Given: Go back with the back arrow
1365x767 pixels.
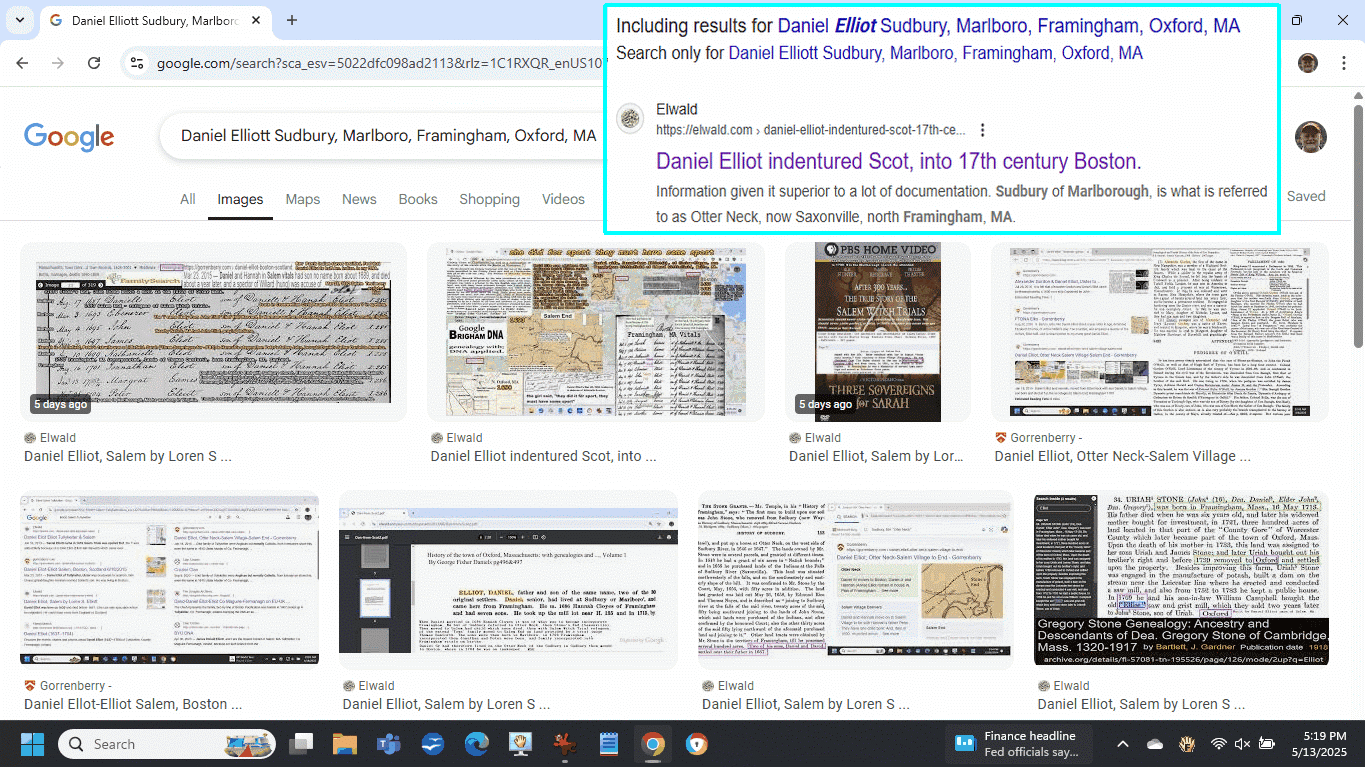Looking at the screenshot, I should 24,63.
